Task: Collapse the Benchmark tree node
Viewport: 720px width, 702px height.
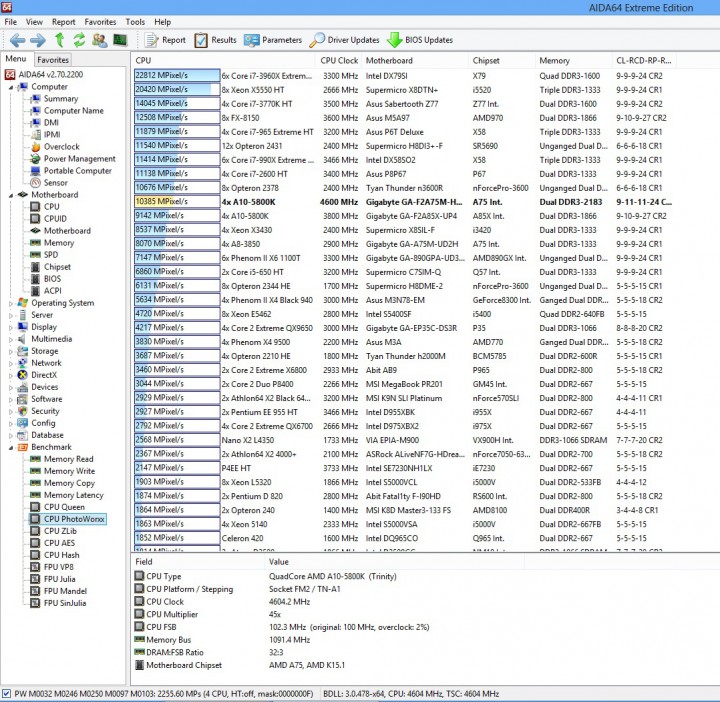Action: [11, 447]
